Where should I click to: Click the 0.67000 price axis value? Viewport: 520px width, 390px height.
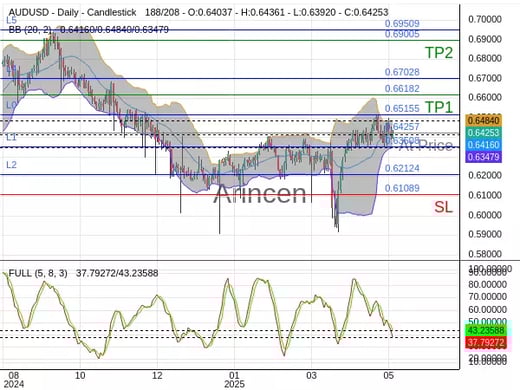coord(485,78)
